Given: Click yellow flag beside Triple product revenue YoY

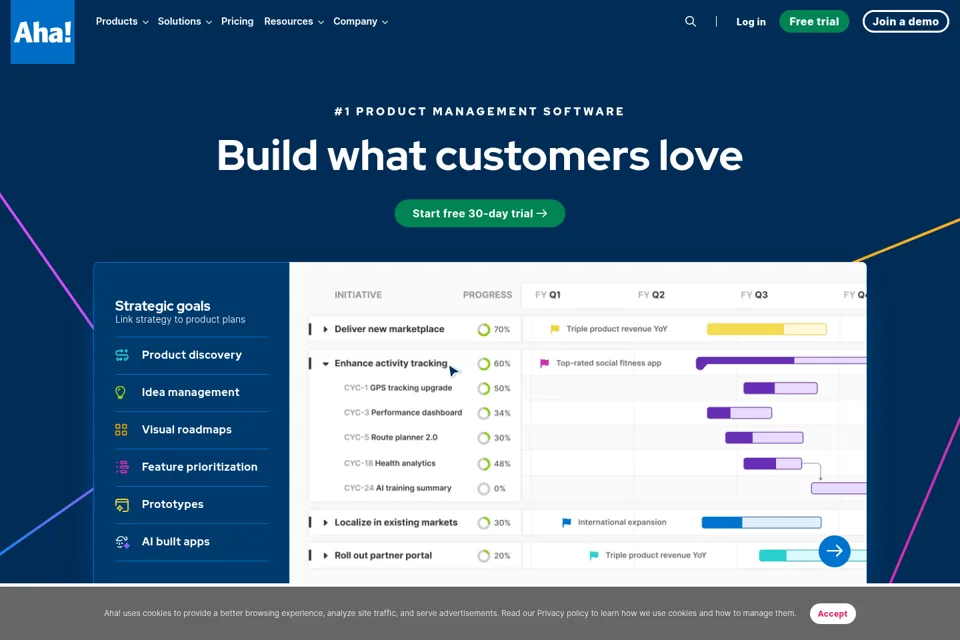Looking at the screenshot, I should click(555, 329).
